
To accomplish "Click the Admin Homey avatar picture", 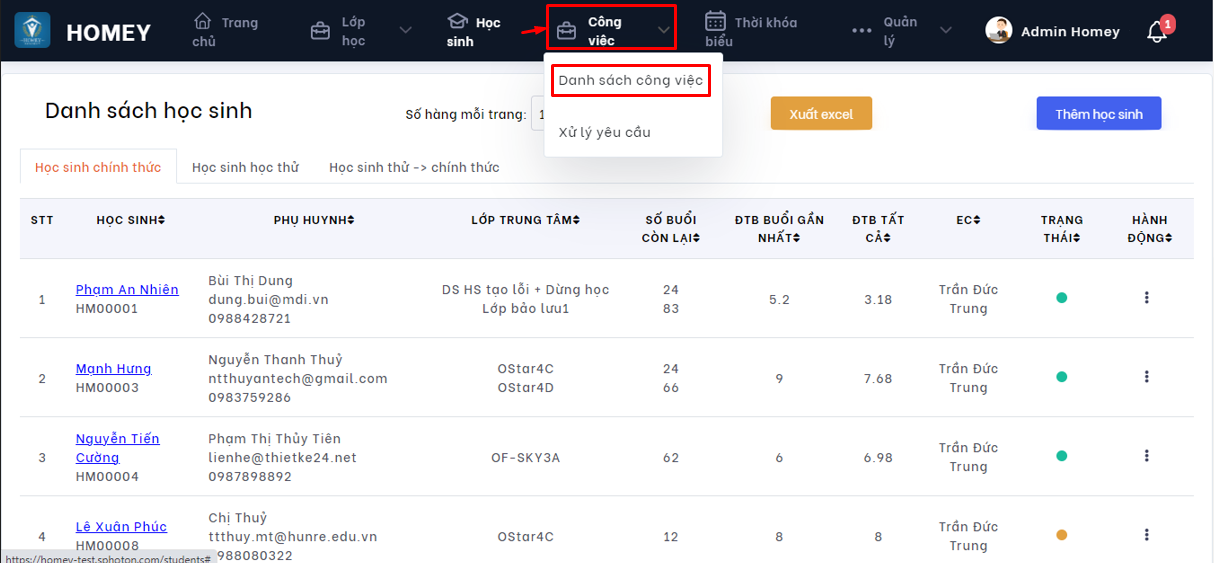I will click(998, 31).
